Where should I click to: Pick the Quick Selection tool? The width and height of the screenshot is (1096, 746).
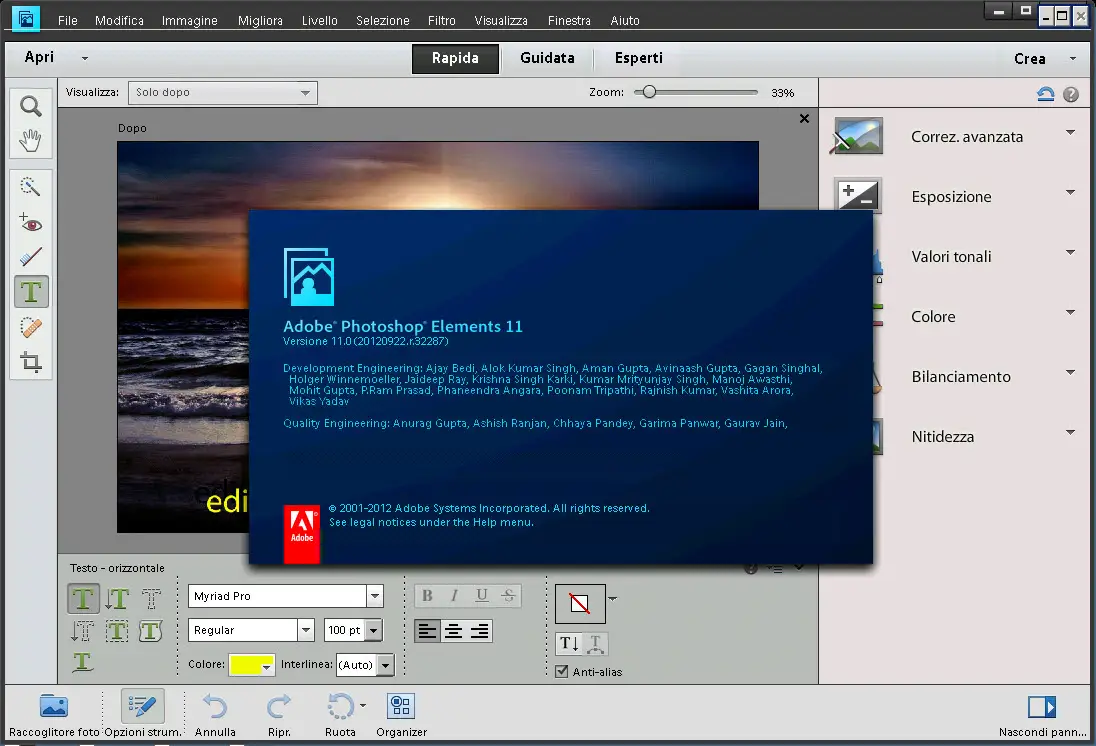coord(31,187)
